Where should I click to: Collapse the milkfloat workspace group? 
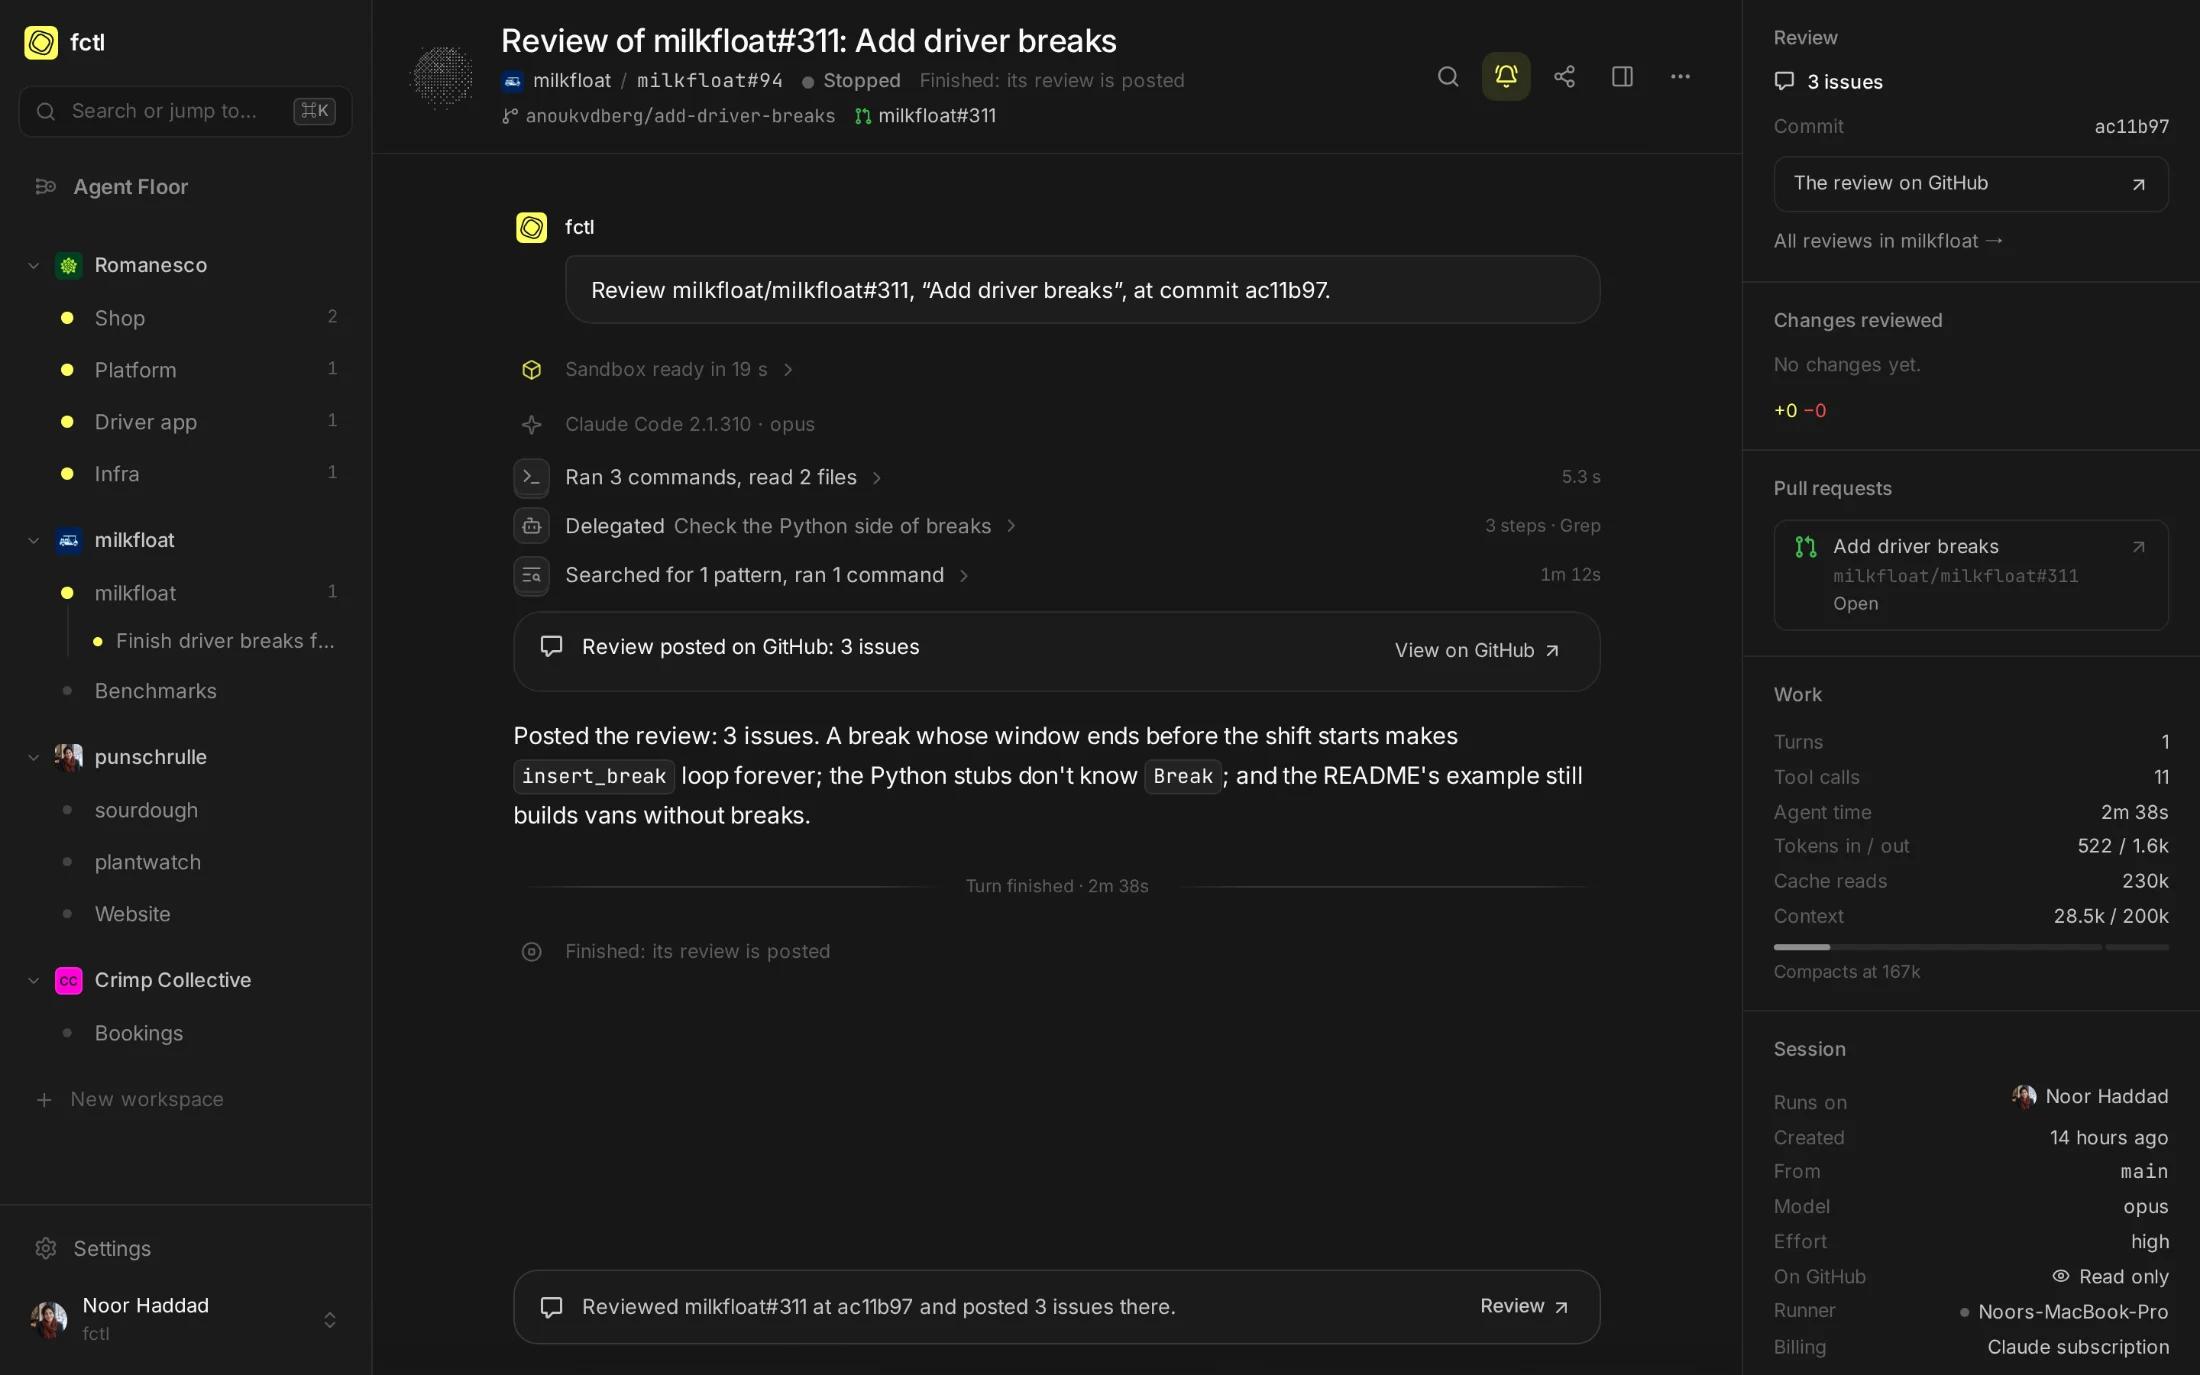[33, 540]
